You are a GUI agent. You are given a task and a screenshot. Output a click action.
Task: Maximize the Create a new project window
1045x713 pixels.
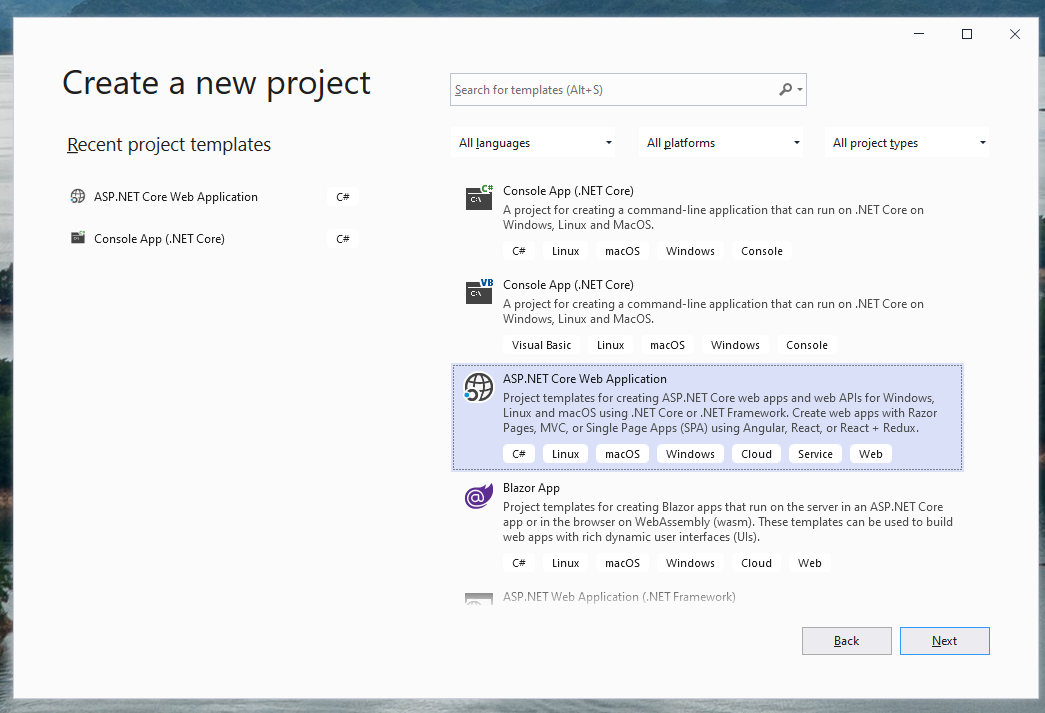pos(967,34)
